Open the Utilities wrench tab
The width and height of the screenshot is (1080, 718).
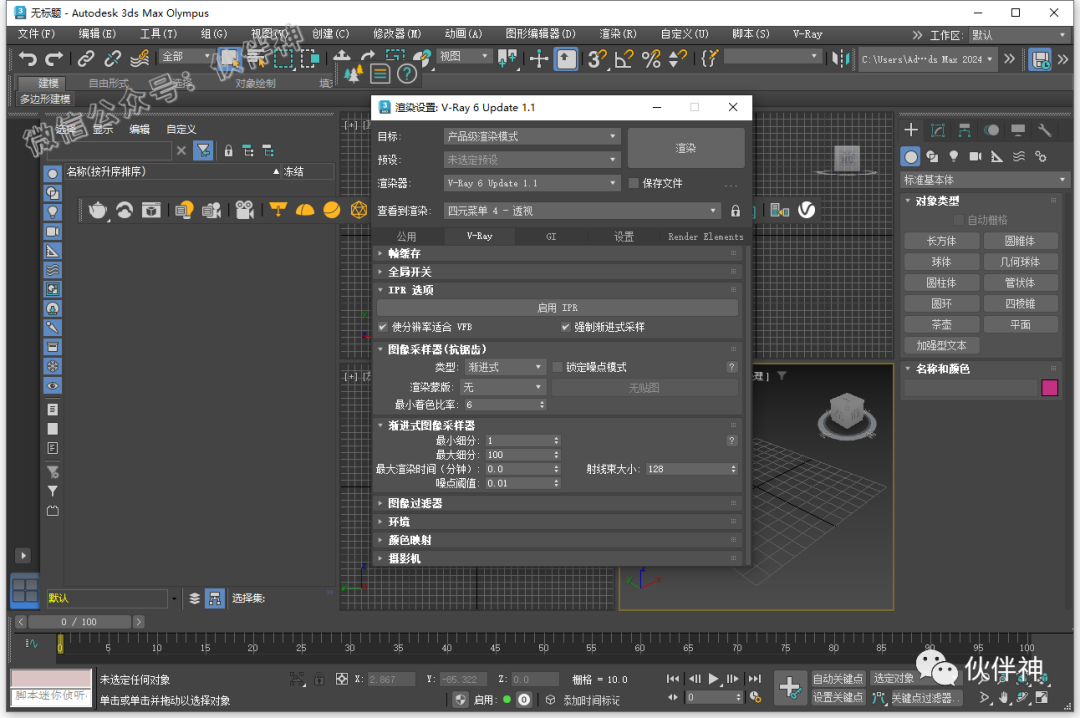coord(1045,130)
